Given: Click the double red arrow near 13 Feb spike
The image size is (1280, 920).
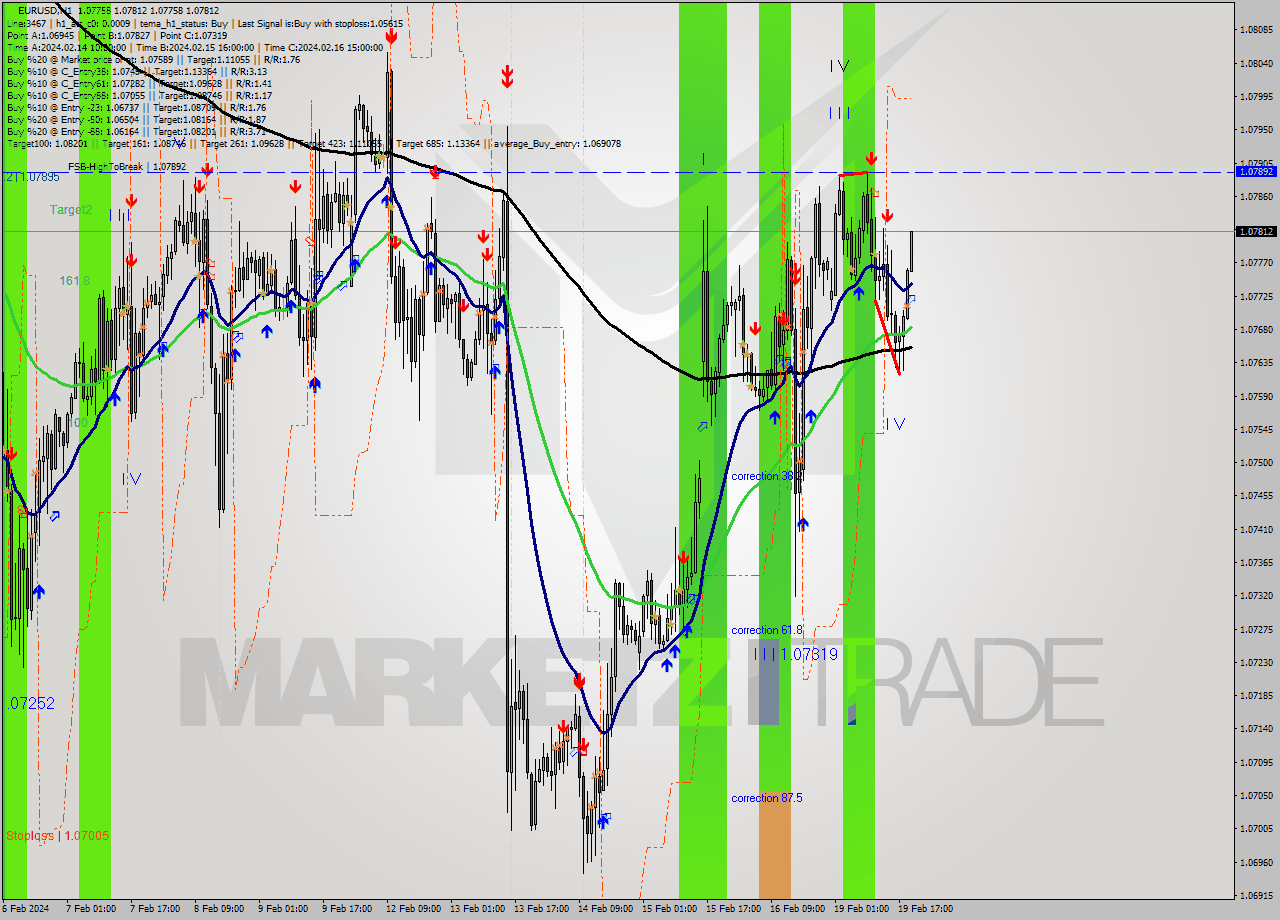Looking at the screenshot, I should point(508,76).
